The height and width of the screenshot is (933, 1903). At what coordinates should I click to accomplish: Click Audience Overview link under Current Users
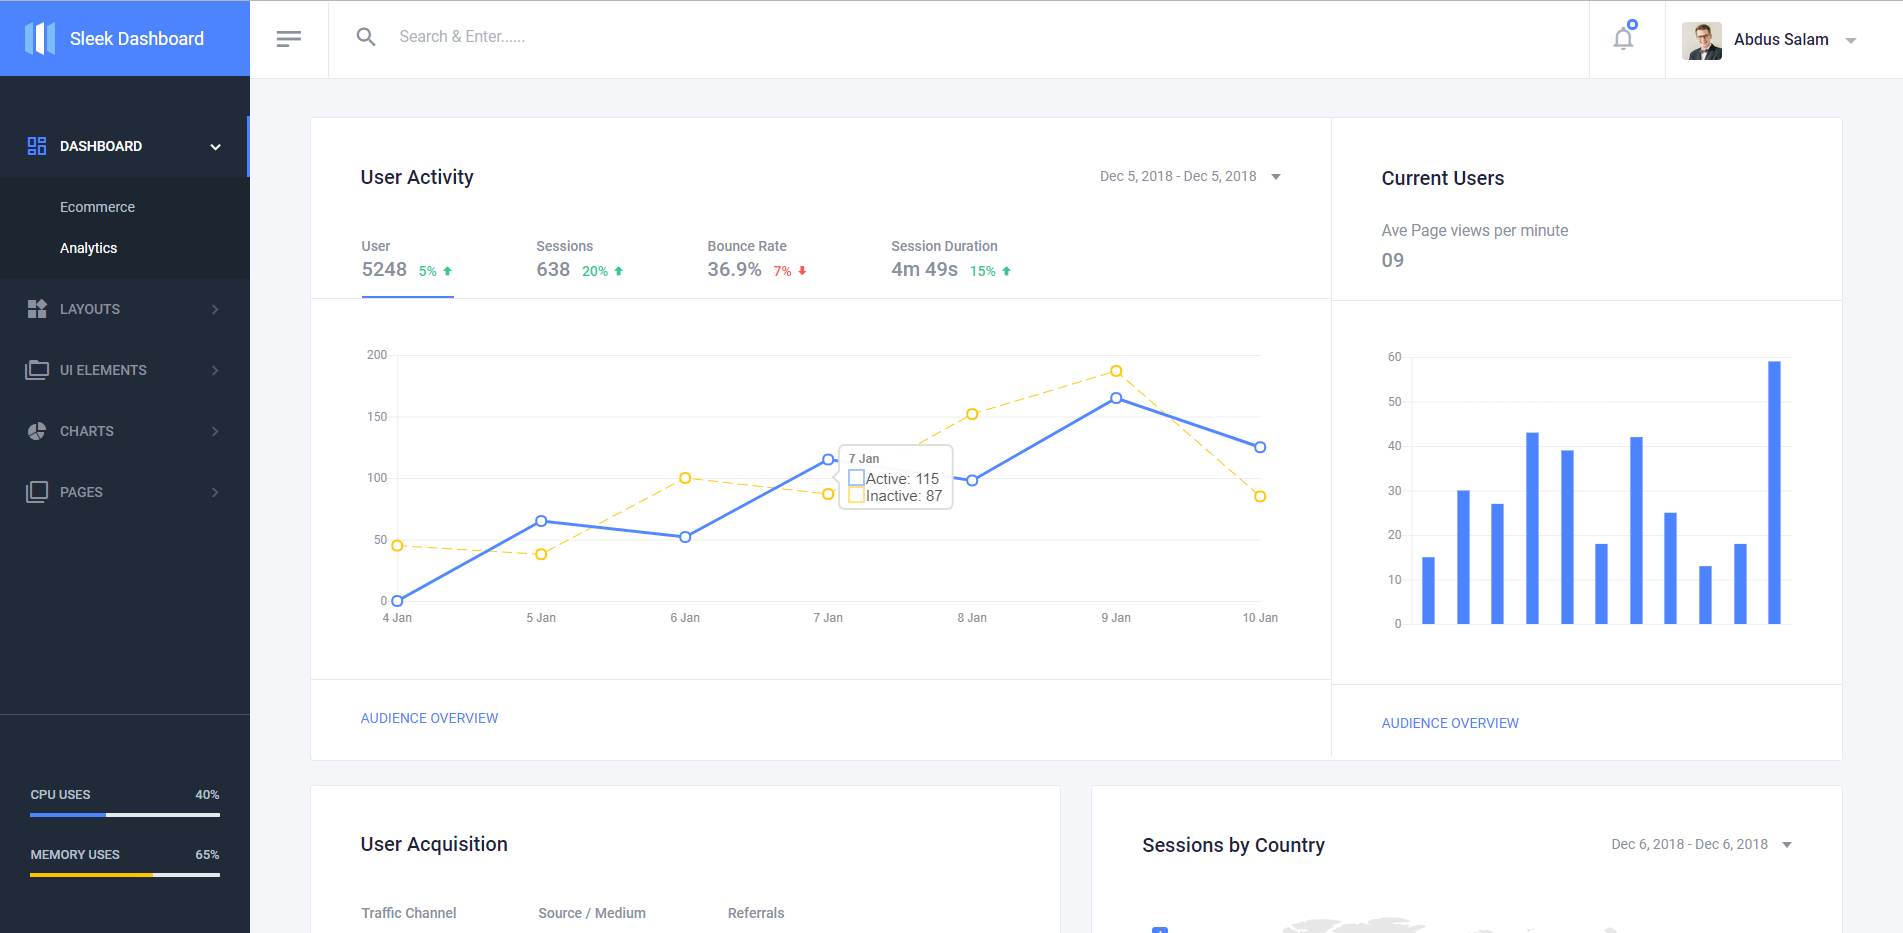[x=1449, y=723]
